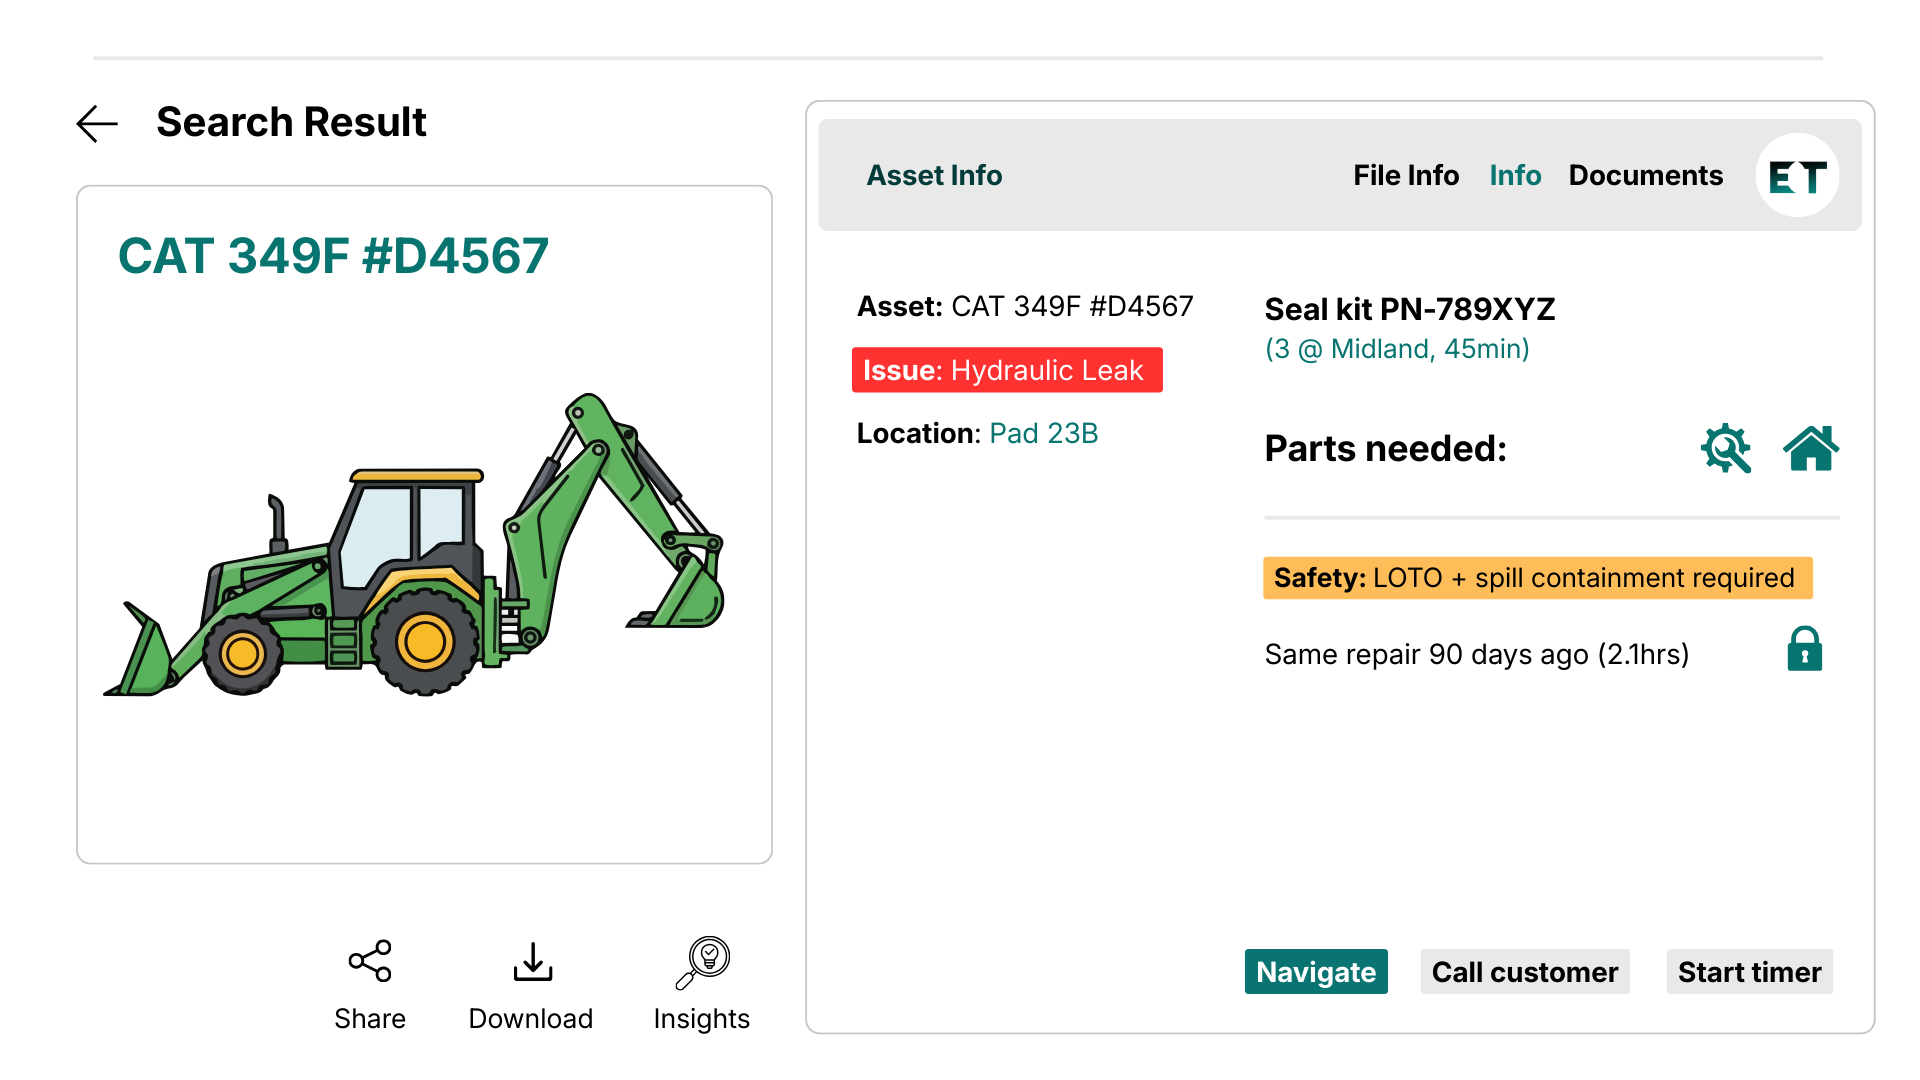1920x1080 pixels.
Task: Click the back arrow icon
Action: [97, 124]
